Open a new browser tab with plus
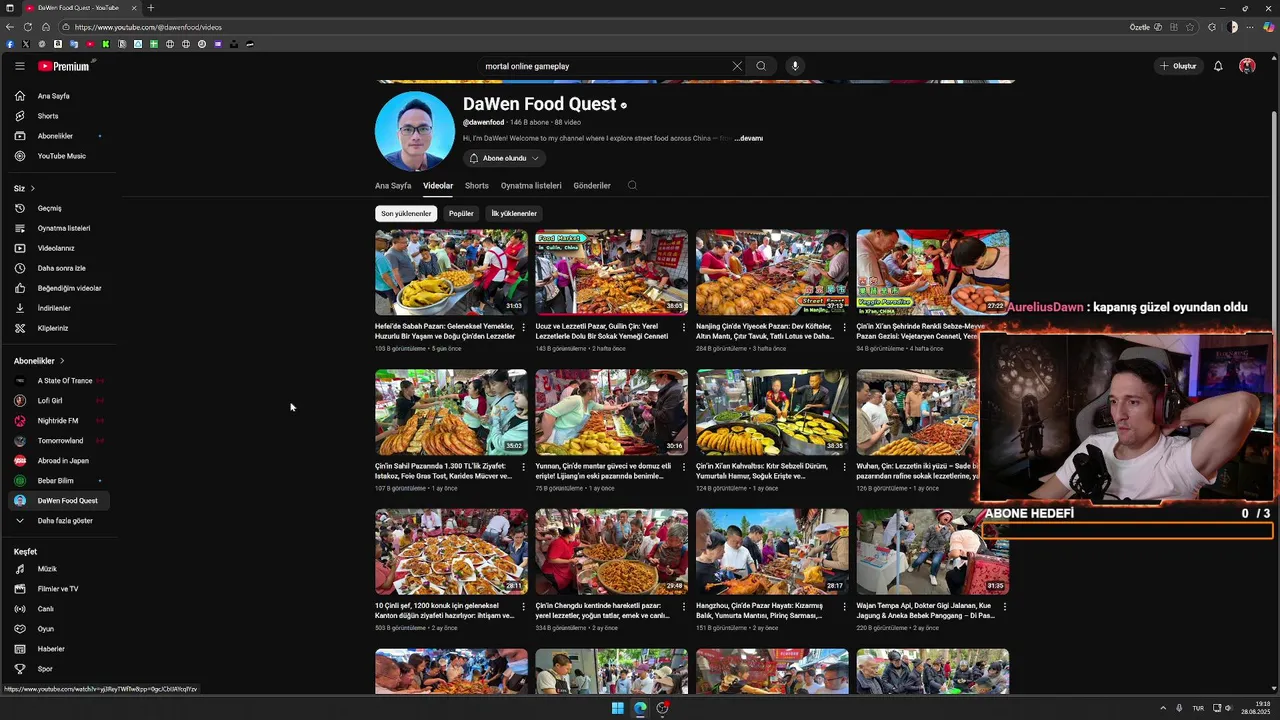This screenshot has width=1280, height=720. pos(151,8)
